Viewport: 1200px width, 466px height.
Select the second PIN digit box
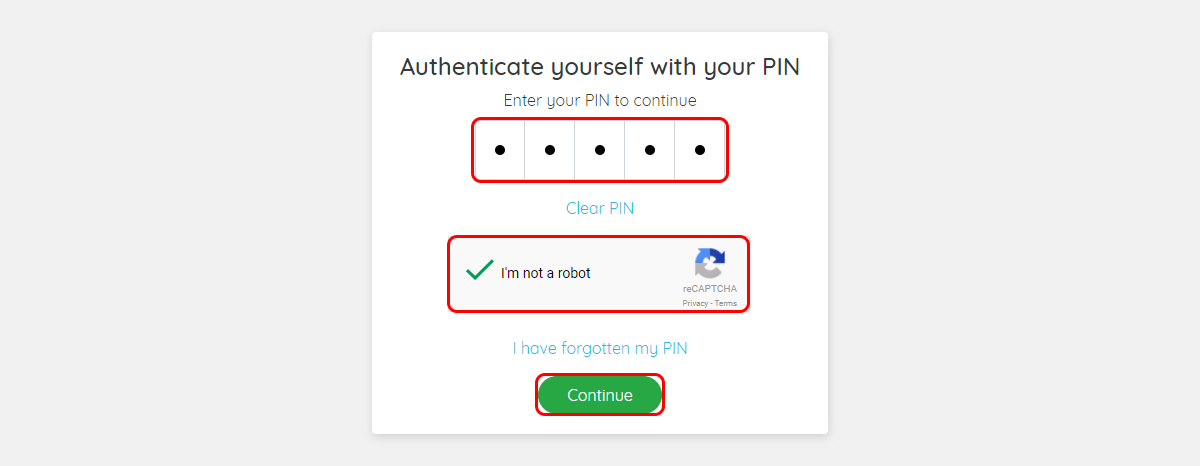point(550,150)
